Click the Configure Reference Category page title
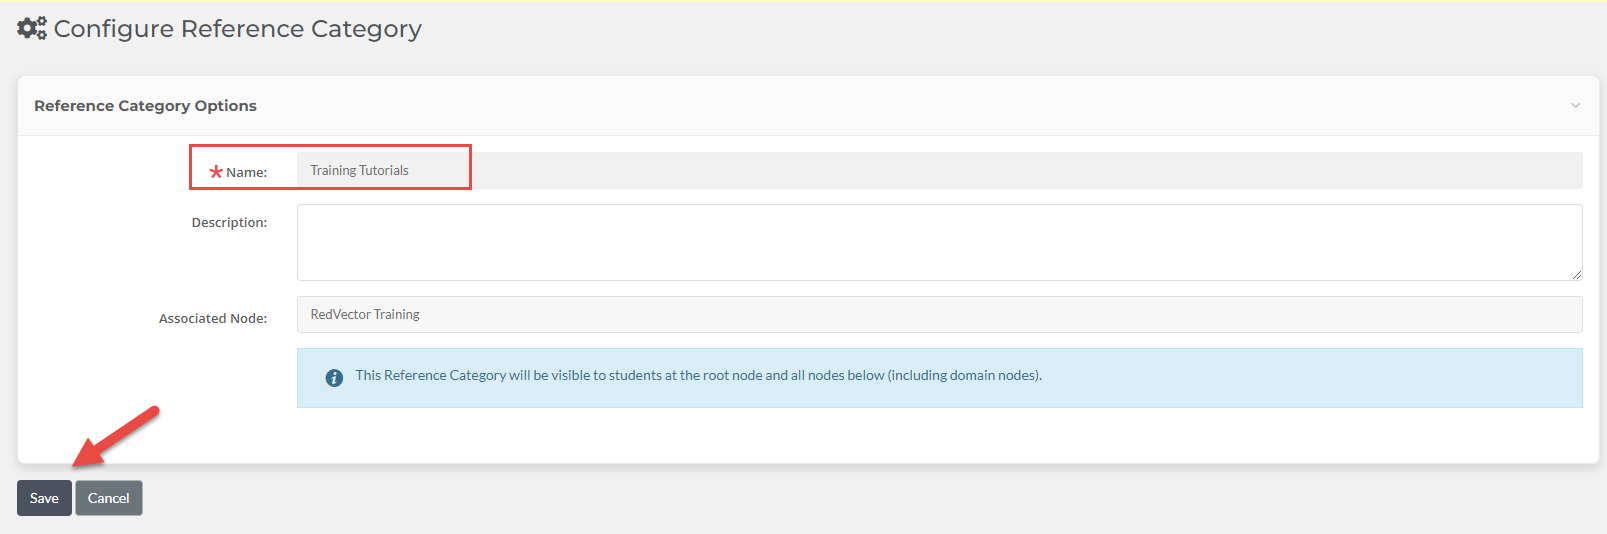The width and height of the screenshot is (1607, 534). click(x=238, y=29)
